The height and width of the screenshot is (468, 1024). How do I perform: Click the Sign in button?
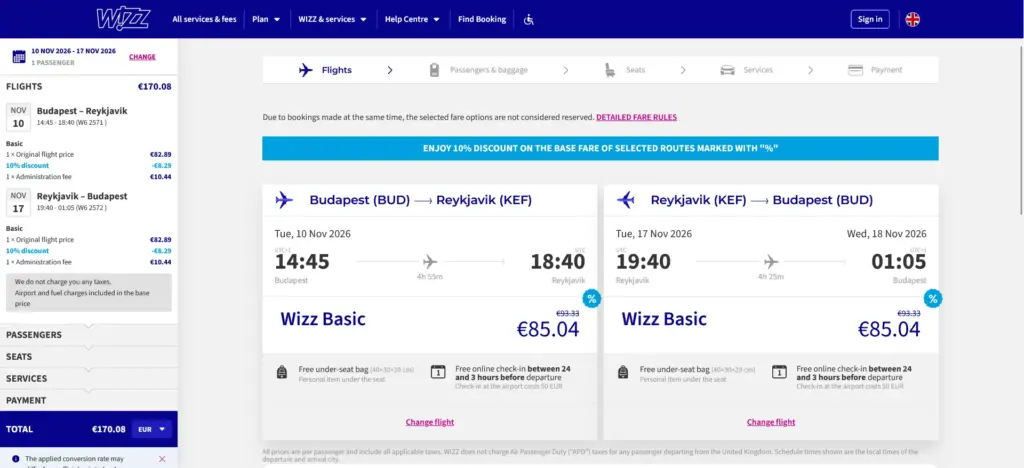tap(870, 20)
